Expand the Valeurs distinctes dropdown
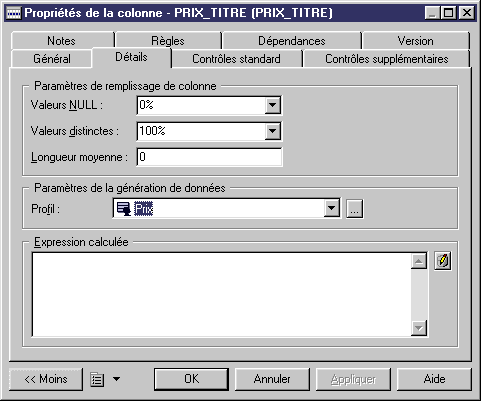Viewport: 481px width, 401px height. (272, 131)
